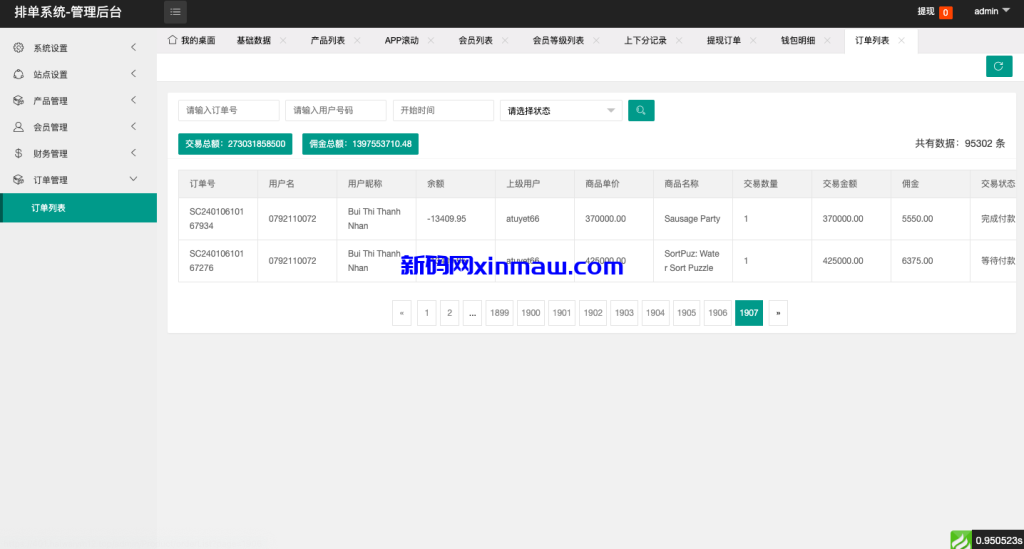Go to previous page with « button
Viewport: 1024px width, 549px height.
(x=402, y=313)
